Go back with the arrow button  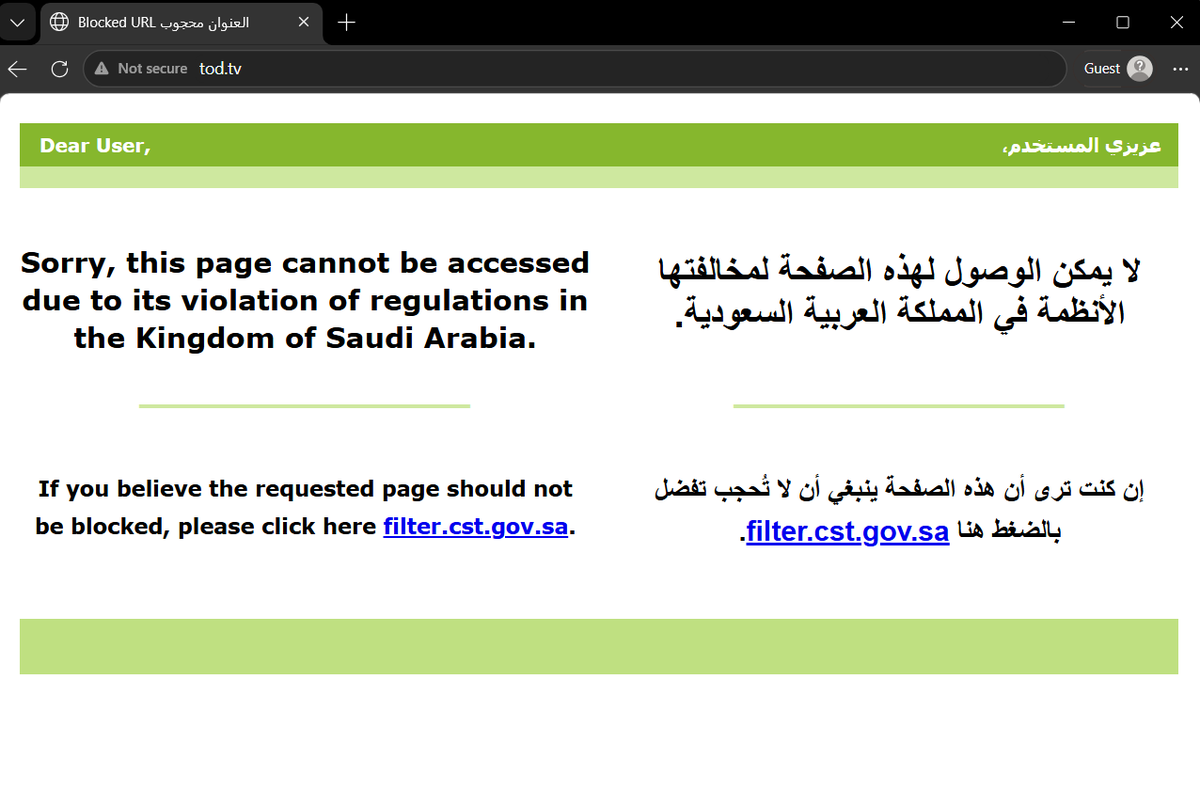(17, 68)
